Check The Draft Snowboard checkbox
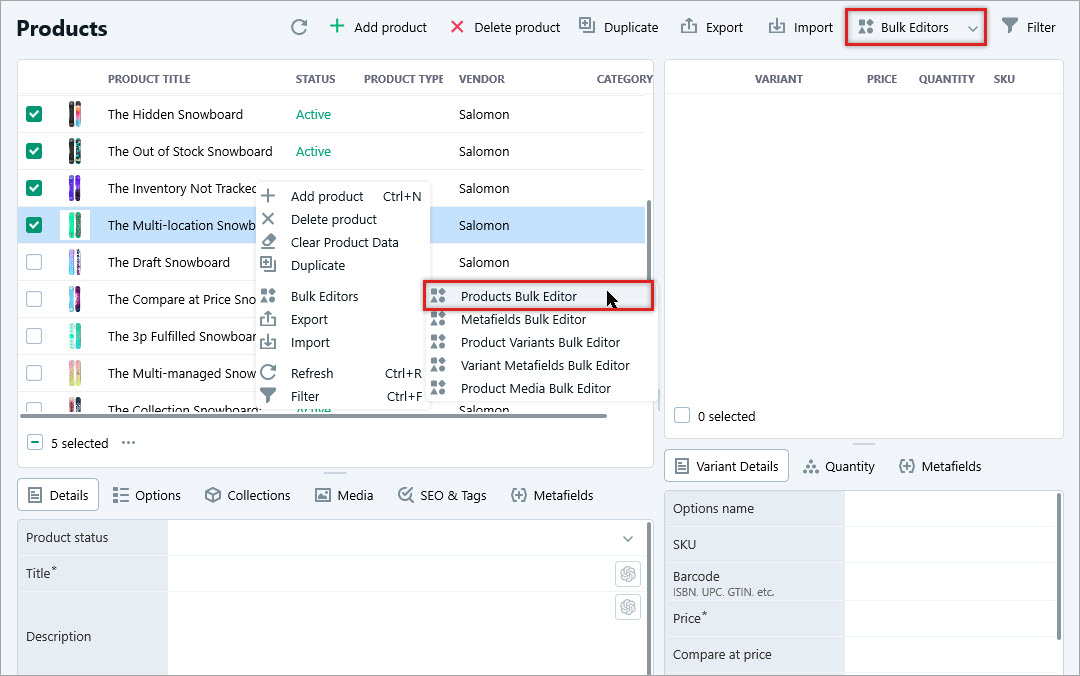1080x676 pixels. point(34,263)
